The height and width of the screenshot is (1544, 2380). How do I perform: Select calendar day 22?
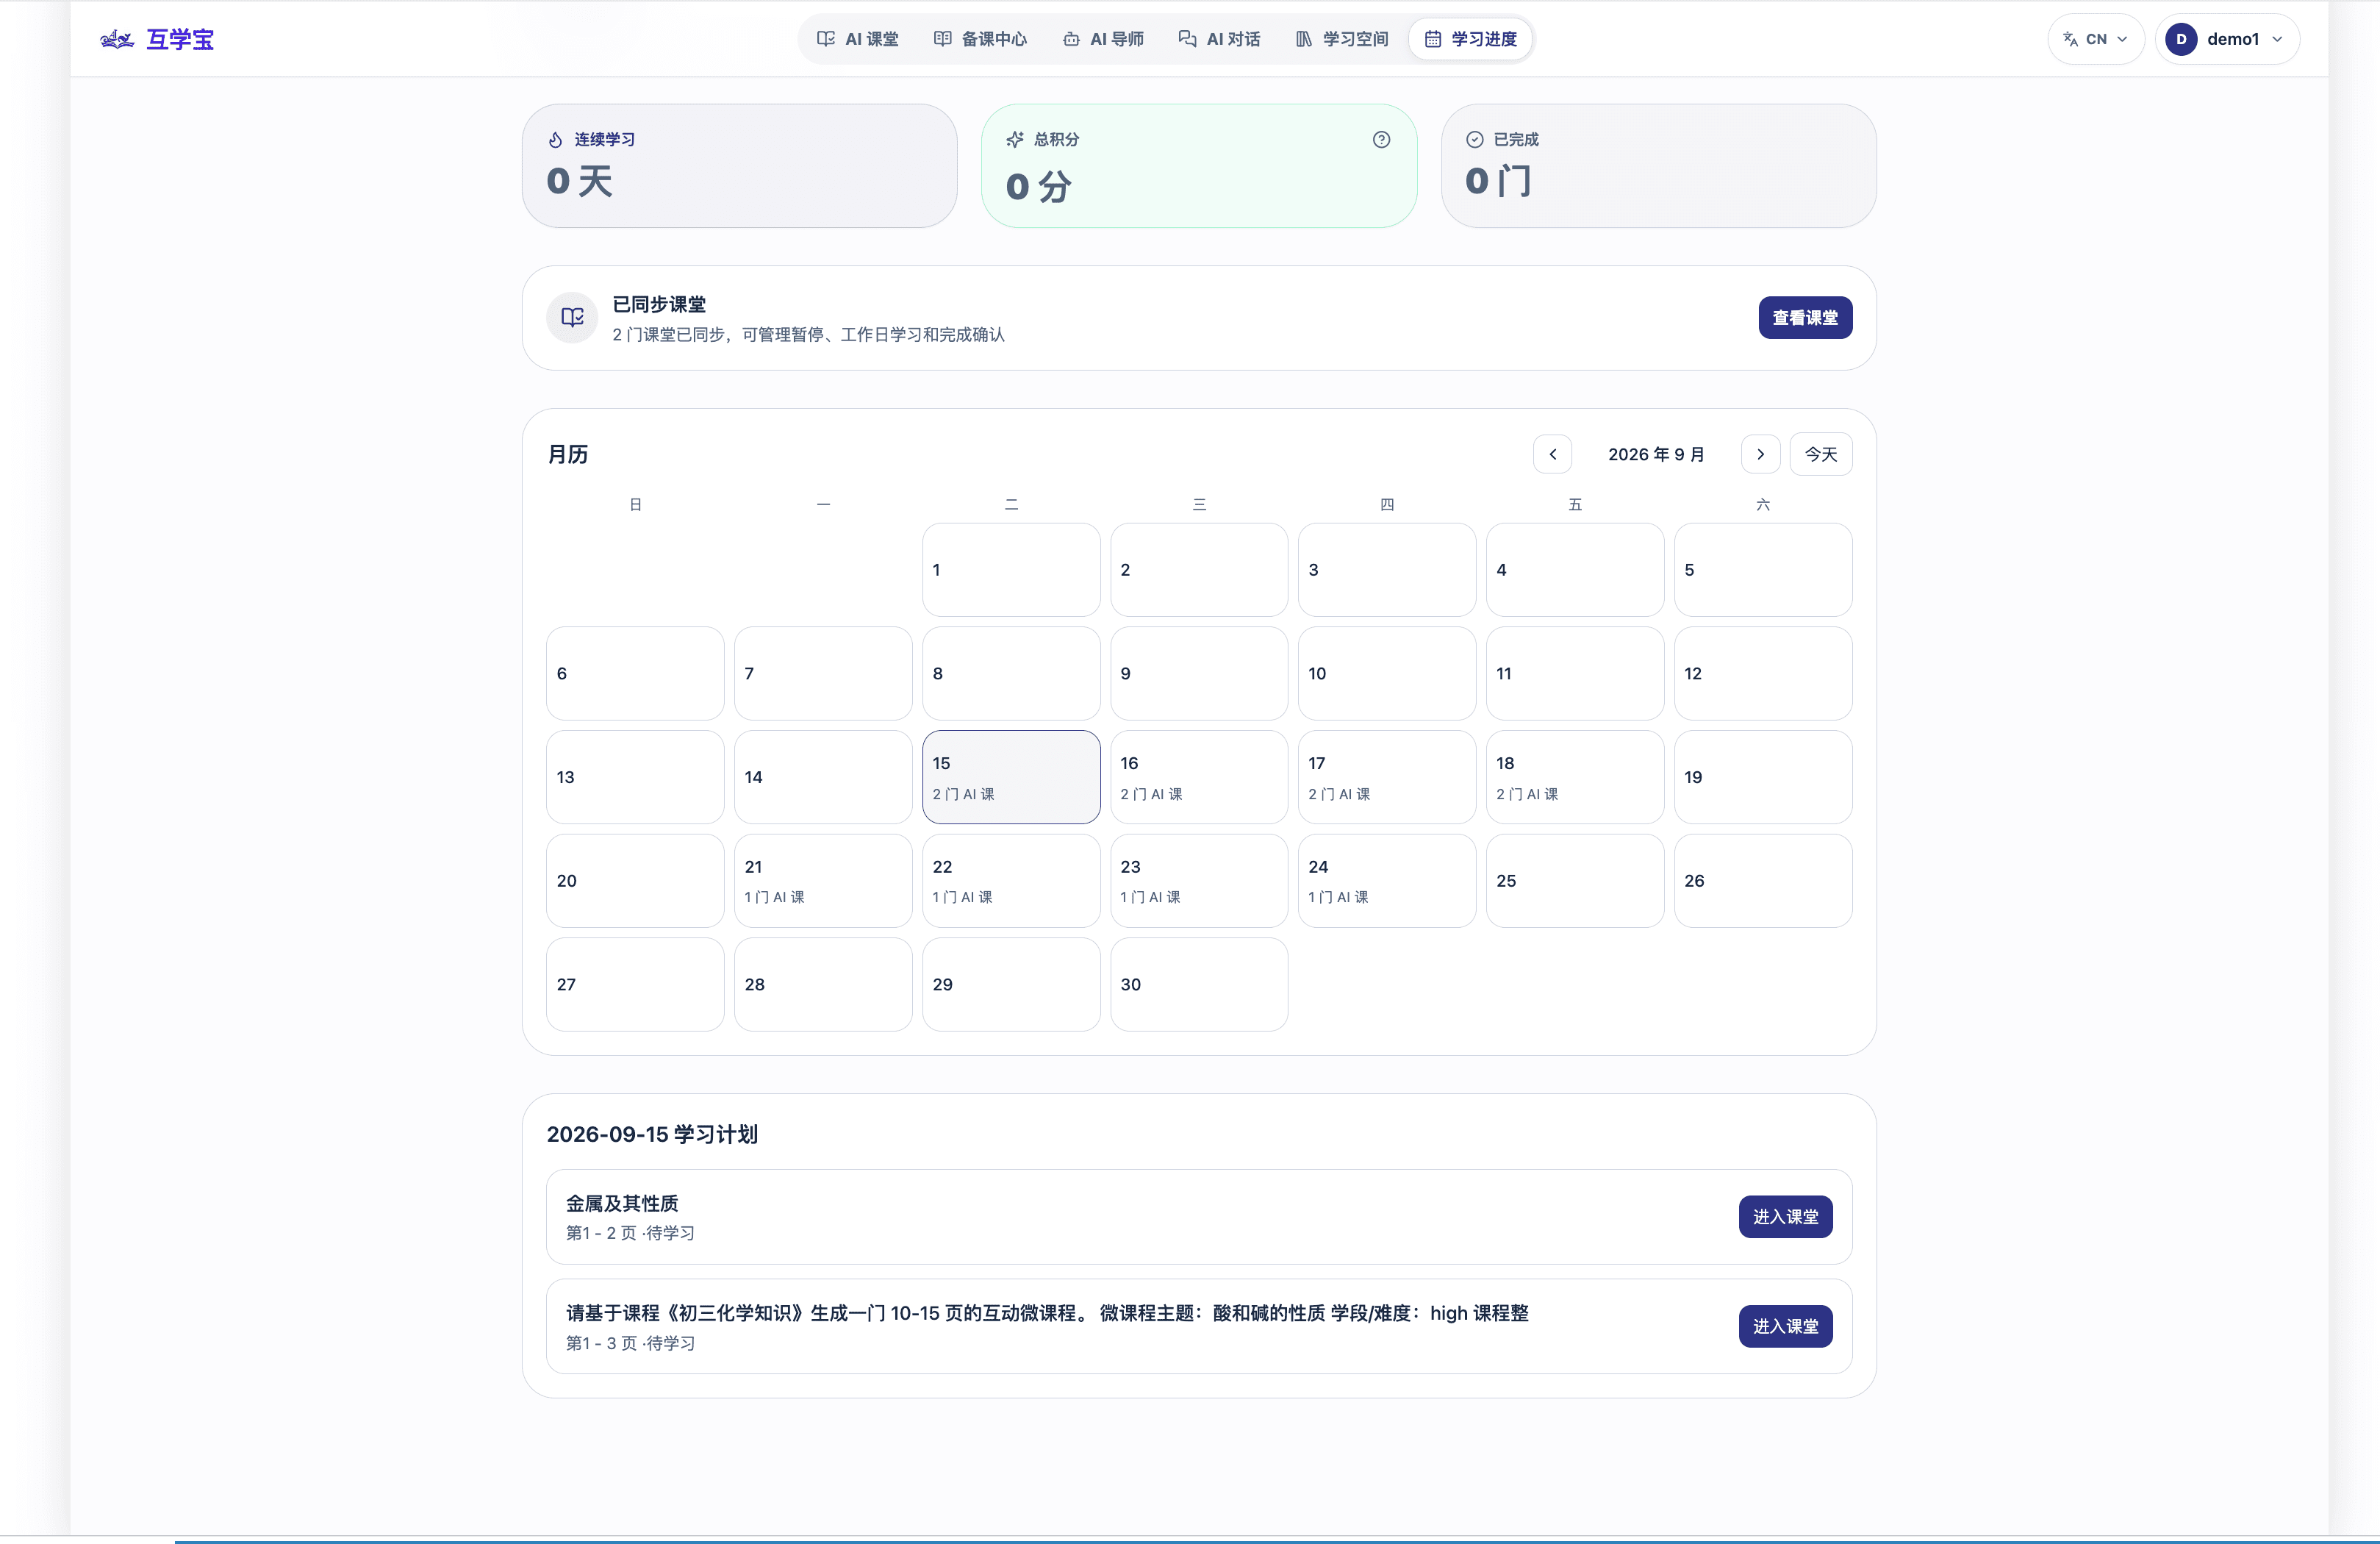1011,881
